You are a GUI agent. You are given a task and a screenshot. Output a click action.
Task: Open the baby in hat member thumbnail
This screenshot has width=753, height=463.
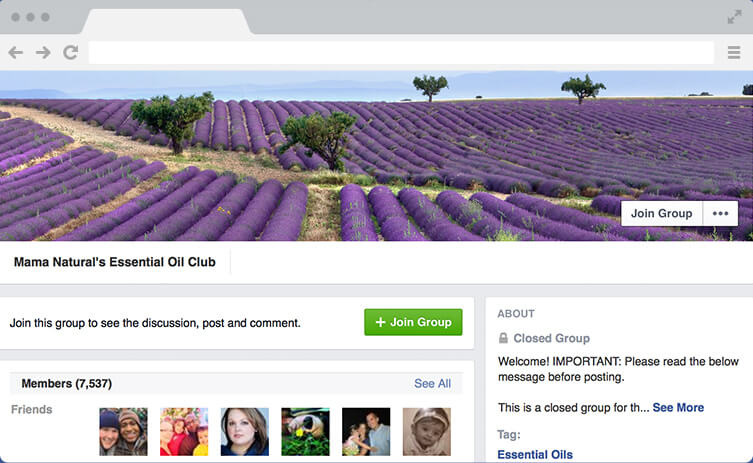point(427,432)
